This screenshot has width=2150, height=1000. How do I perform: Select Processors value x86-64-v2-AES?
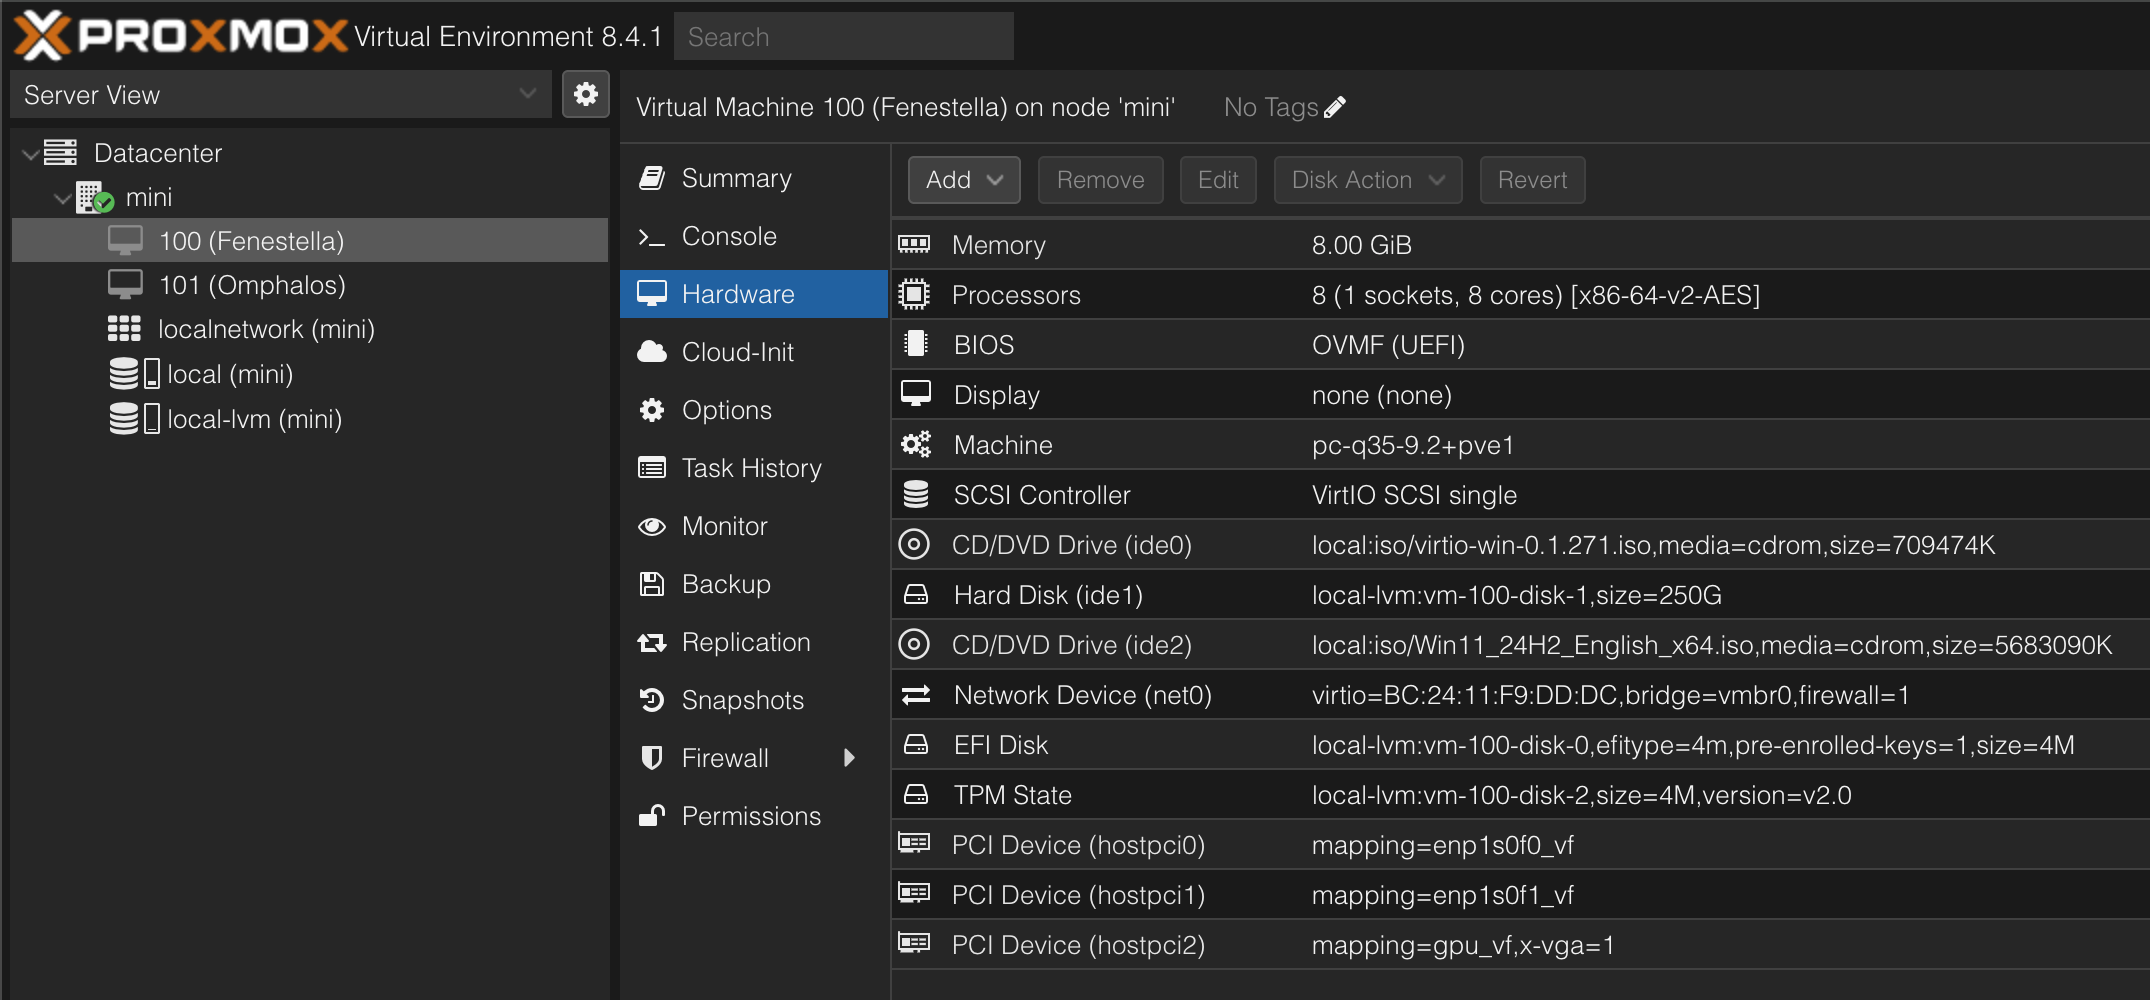pos(1536,295)
